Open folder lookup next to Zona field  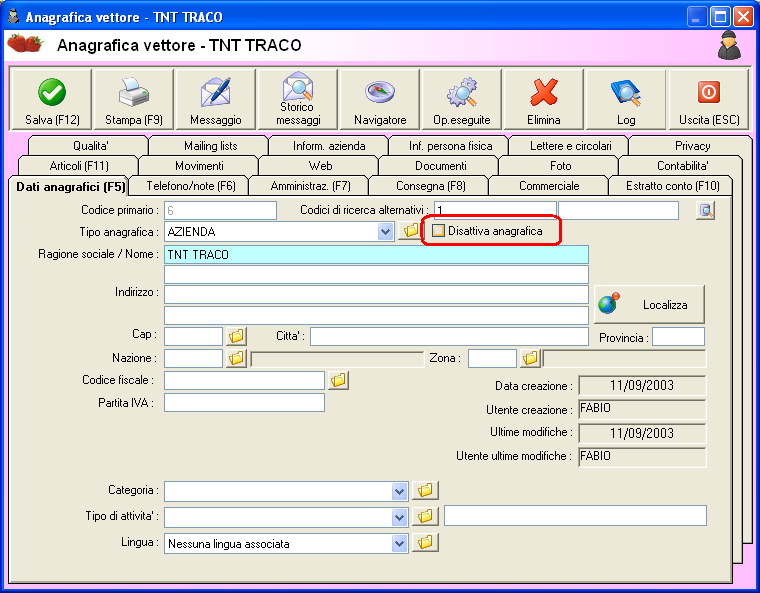[x=530, y=358]
